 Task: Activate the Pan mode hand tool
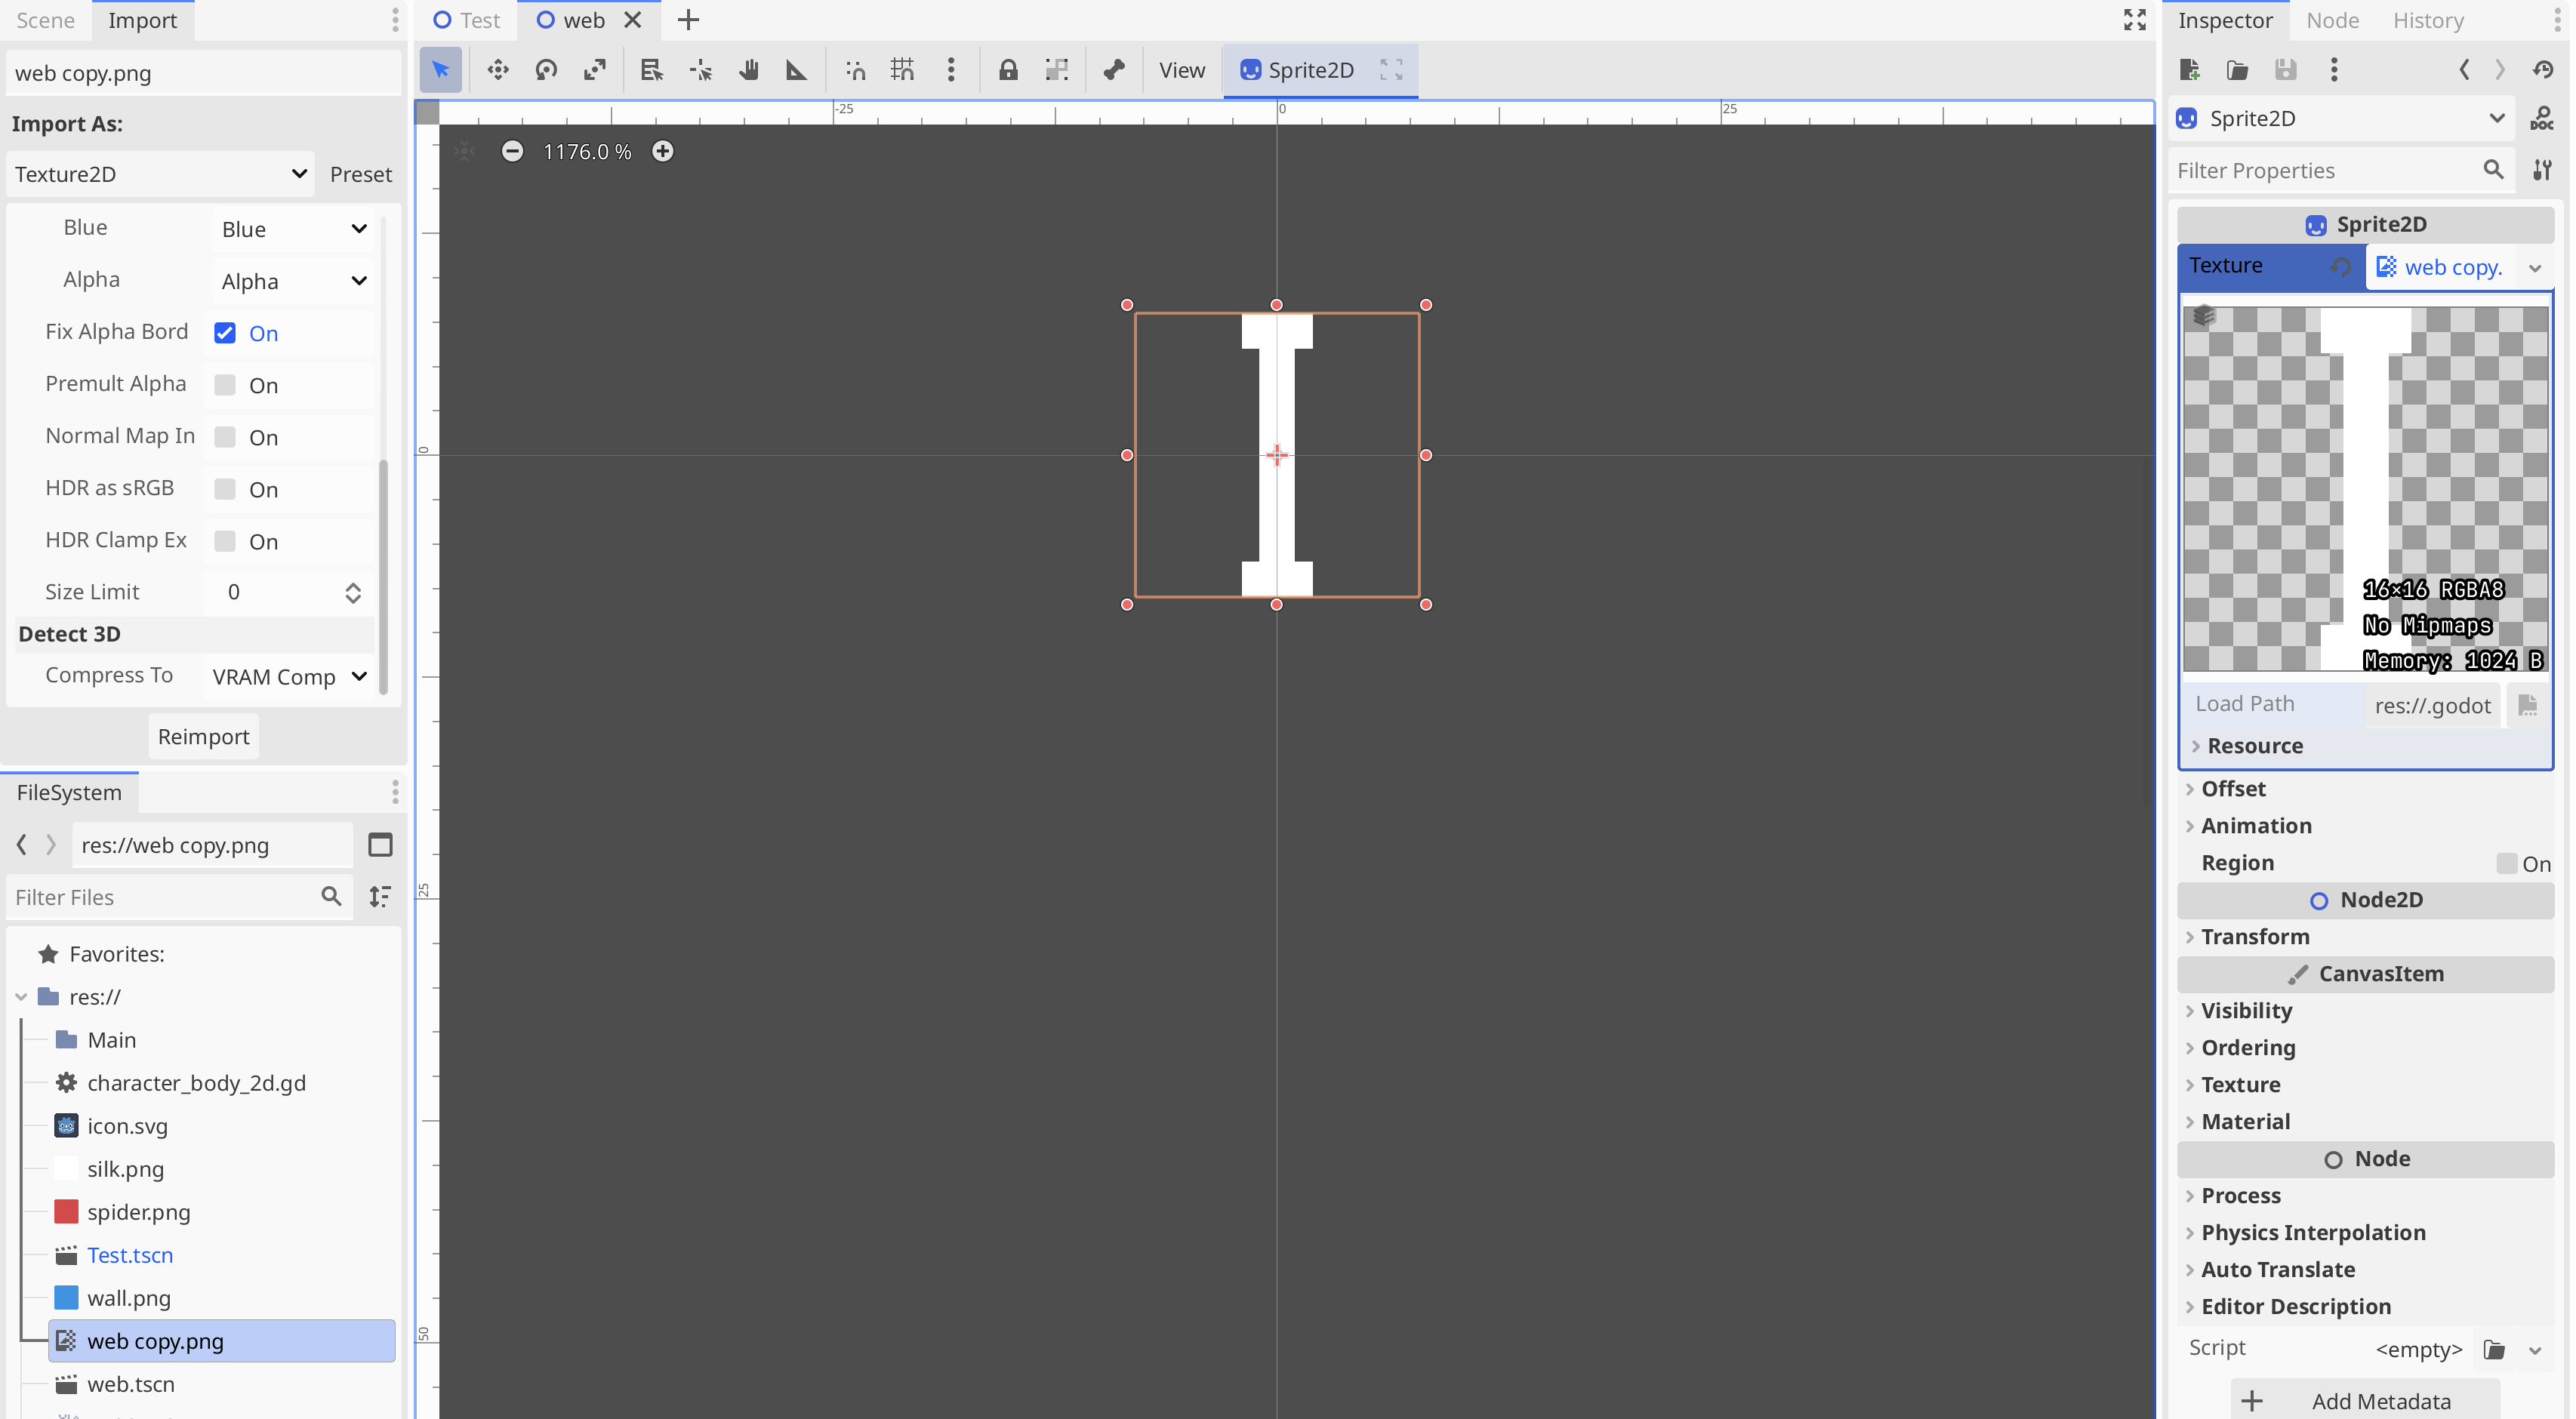[748, 70]
